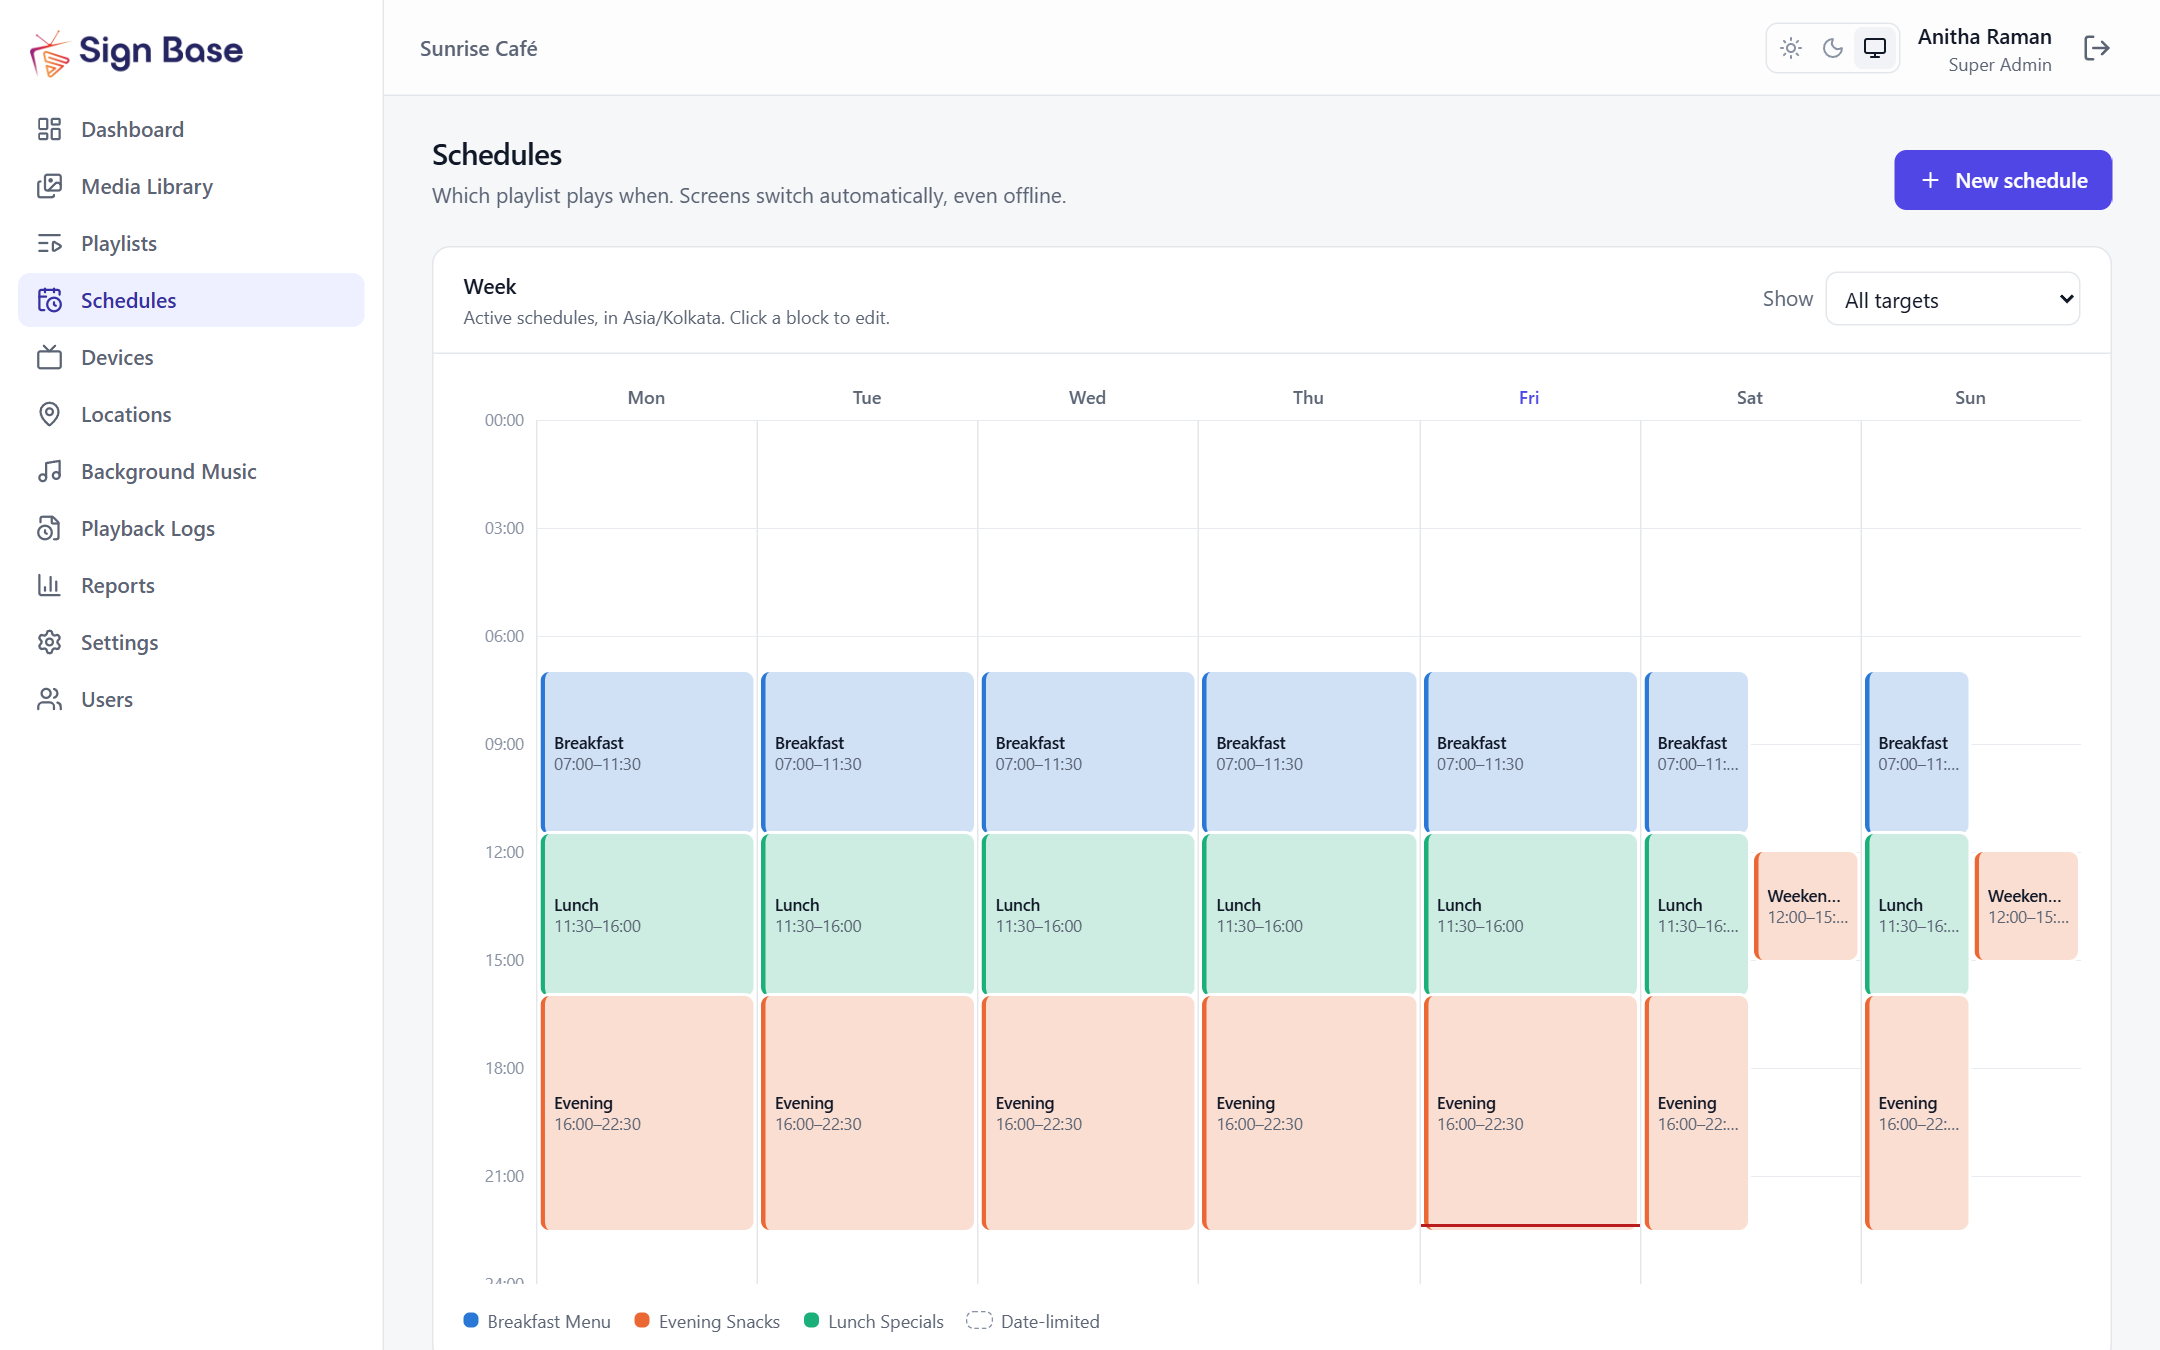Open Media Library via its image icon

coord(49,186)
